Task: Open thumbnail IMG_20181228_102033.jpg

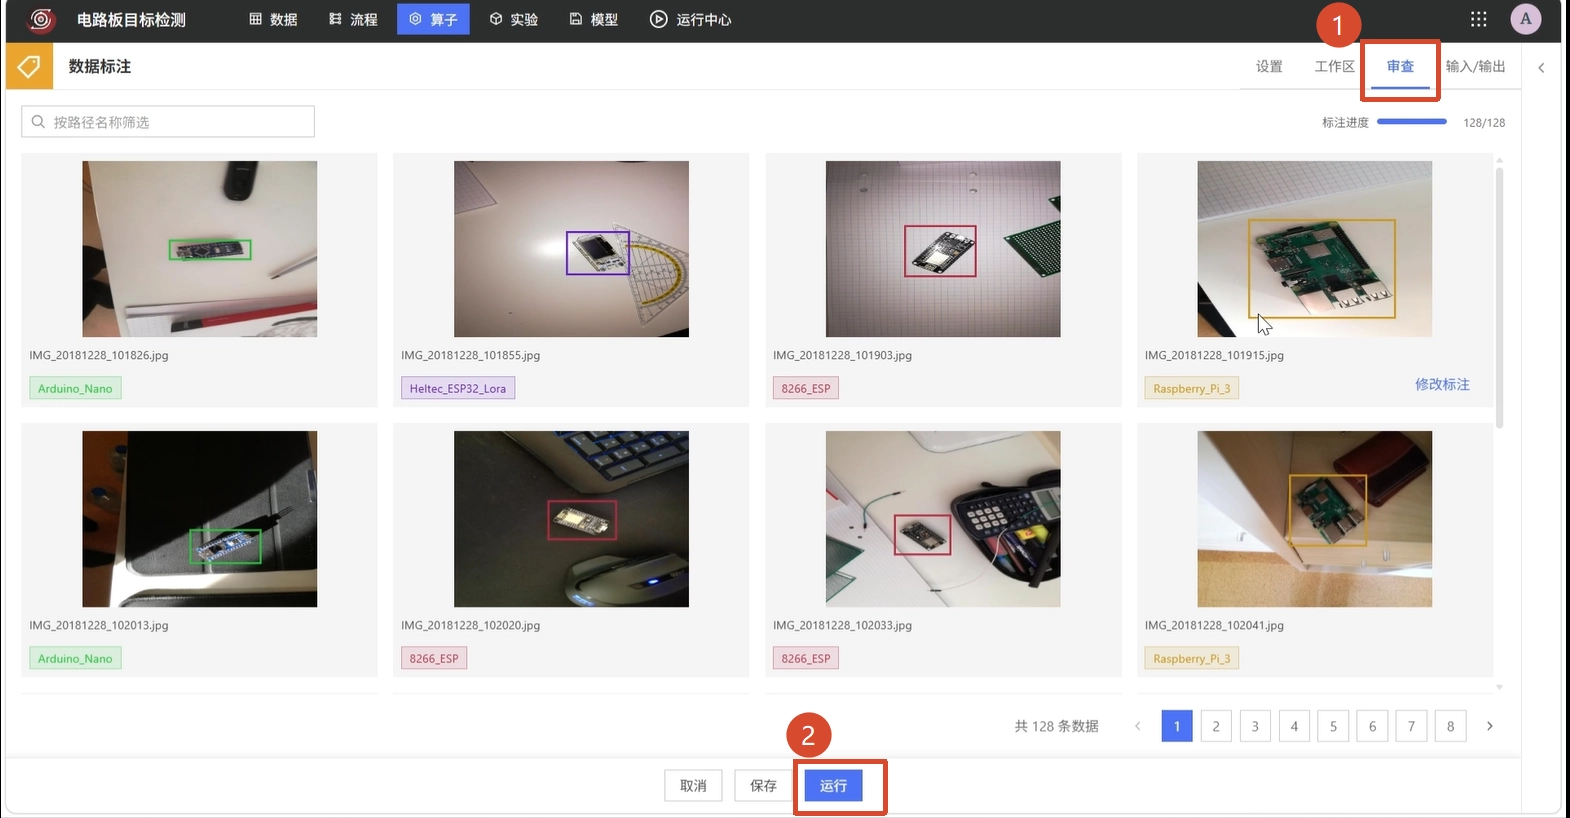Action: (943, 519)
